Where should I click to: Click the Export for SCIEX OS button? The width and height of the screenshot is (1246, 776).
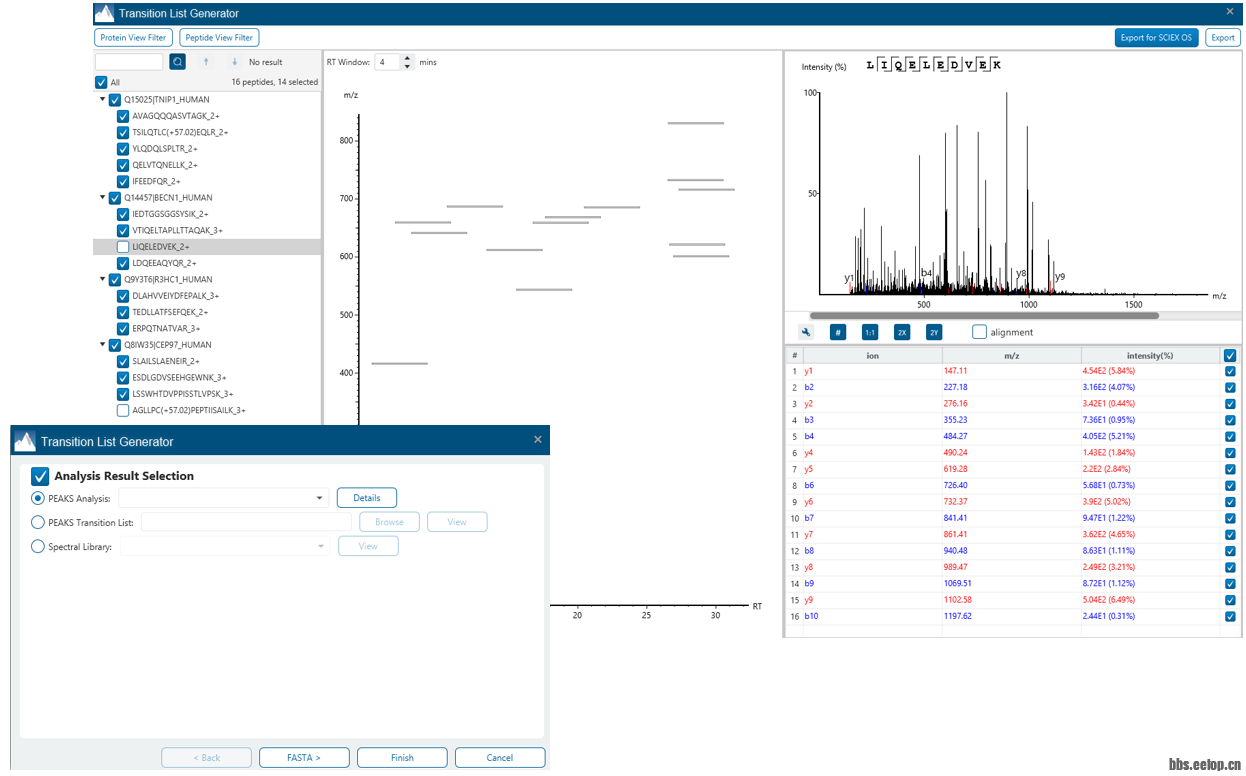[1156, 38]
